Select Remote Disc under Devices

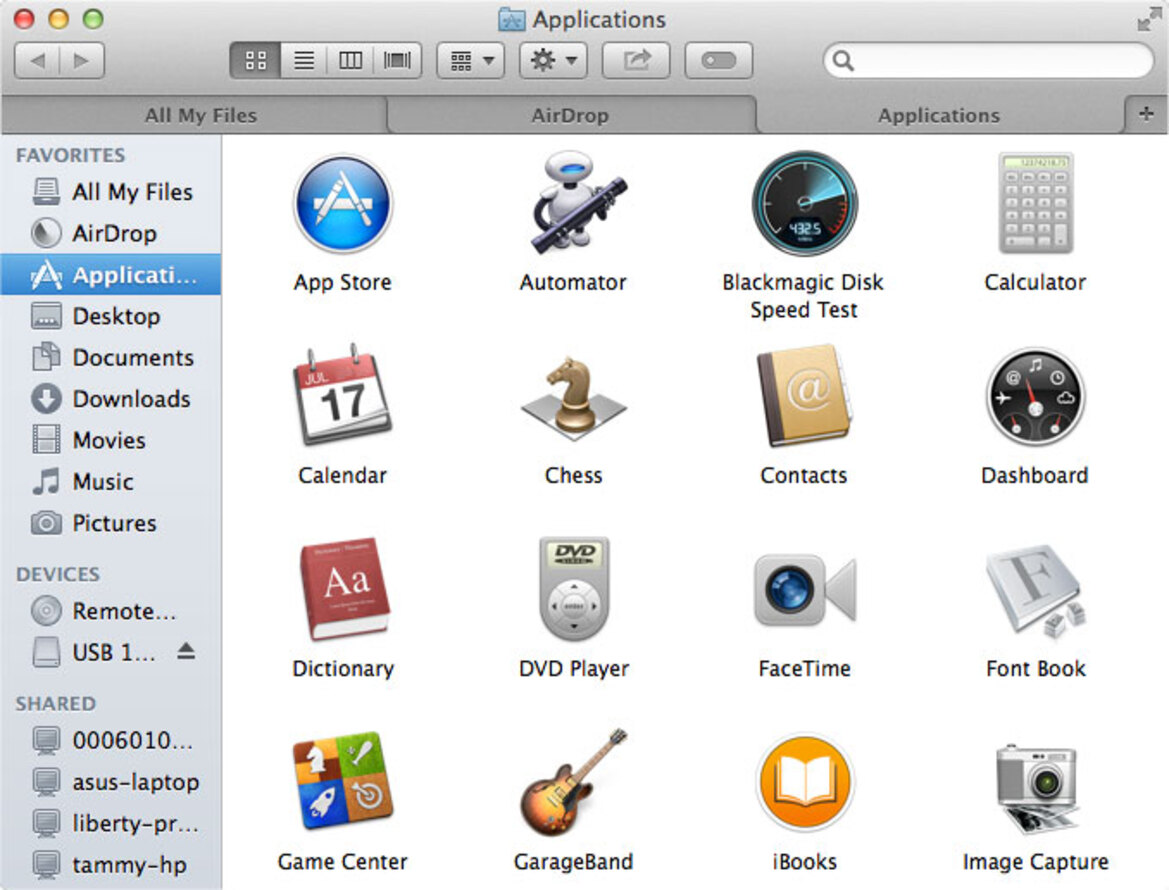click(111, 611)
